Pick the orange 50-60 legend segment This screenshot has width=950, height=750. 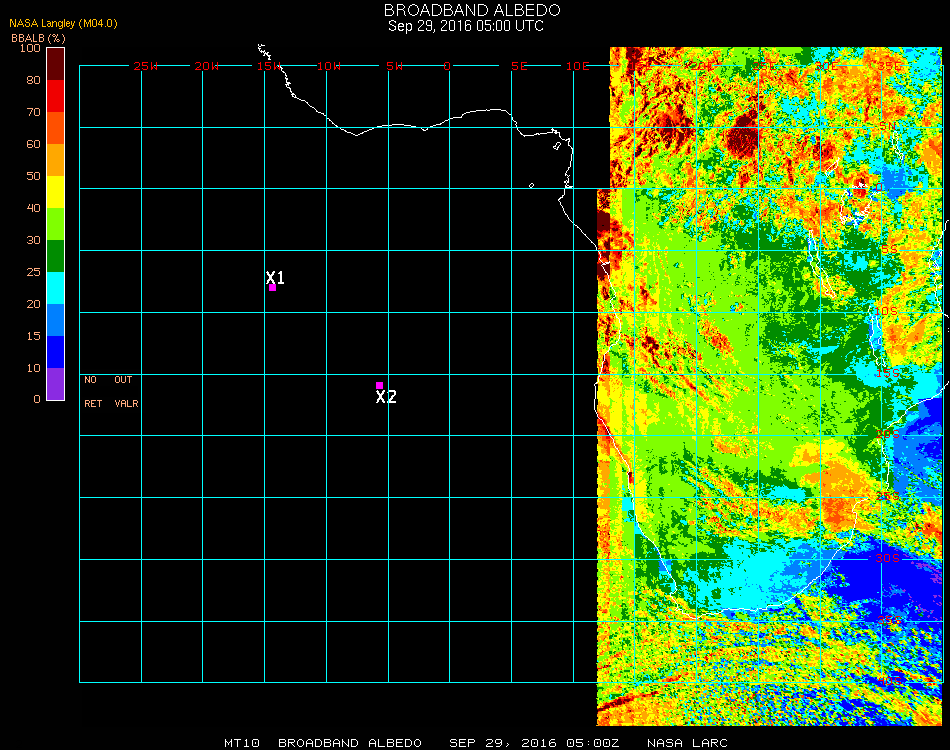click(x=55, y=160)
